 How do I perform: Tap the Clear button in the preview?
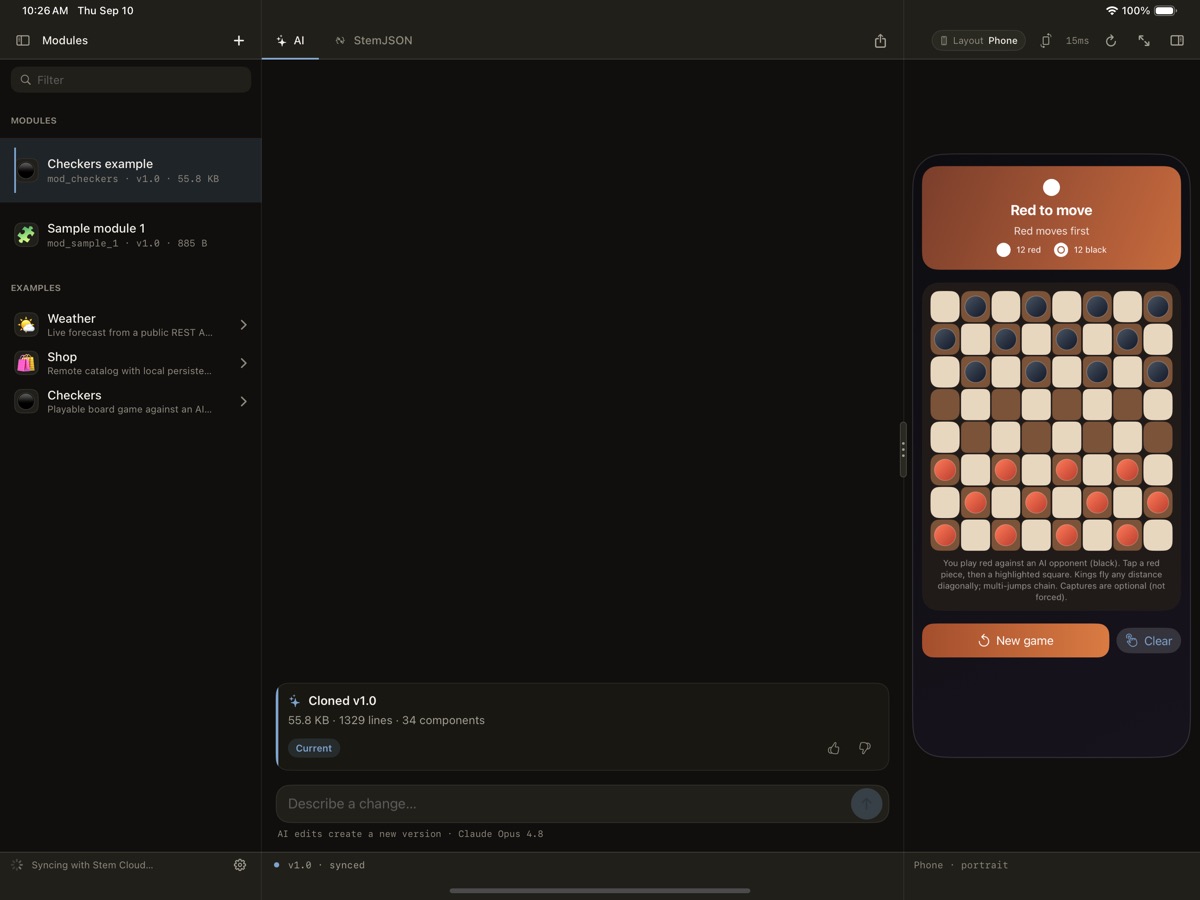1149,641
